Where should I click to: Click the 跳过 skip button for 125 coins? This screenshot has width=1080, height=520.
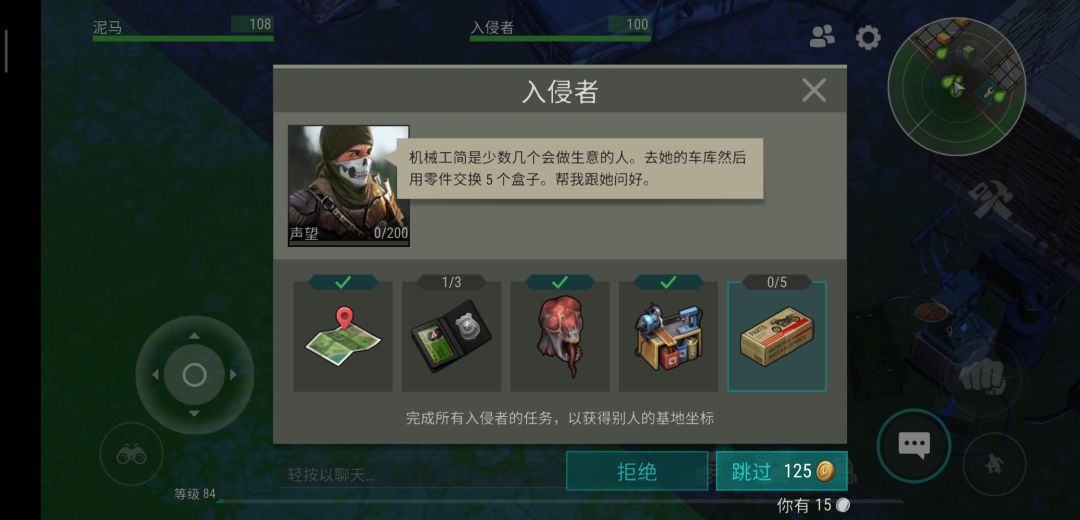coord(782,471)
